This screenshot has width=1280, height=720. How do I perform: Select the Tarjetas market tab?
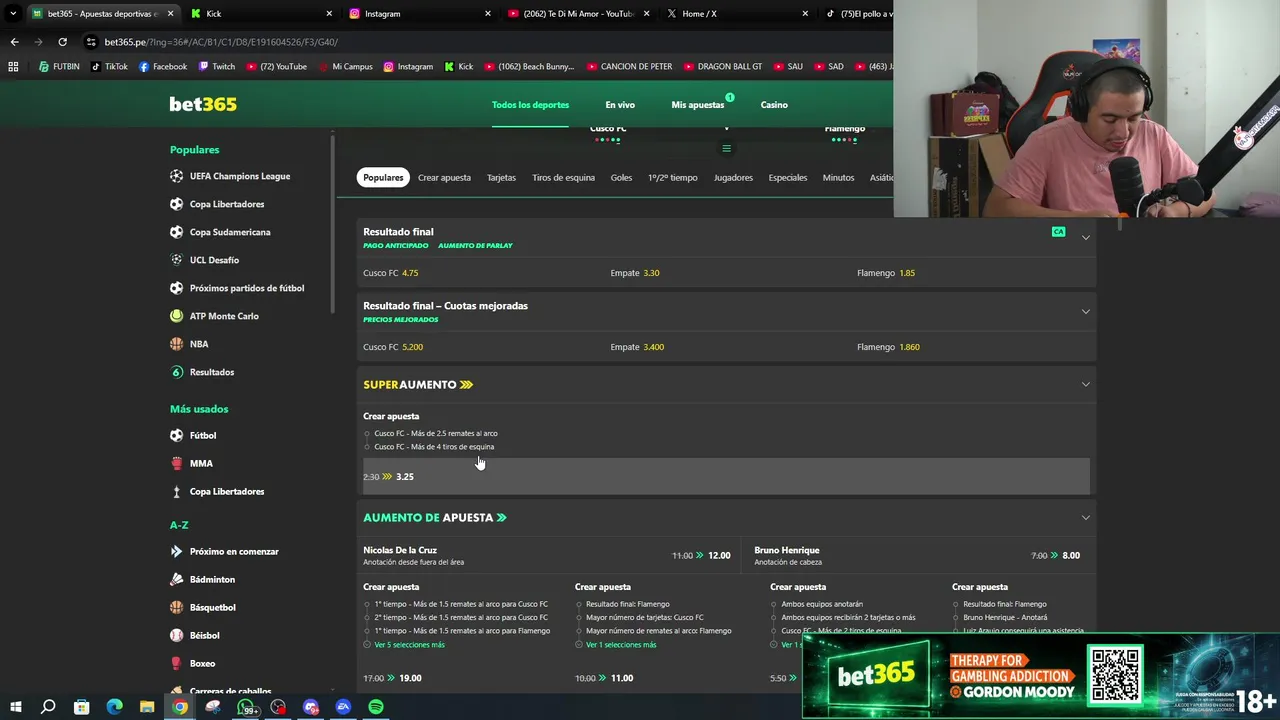pos(501,178)
